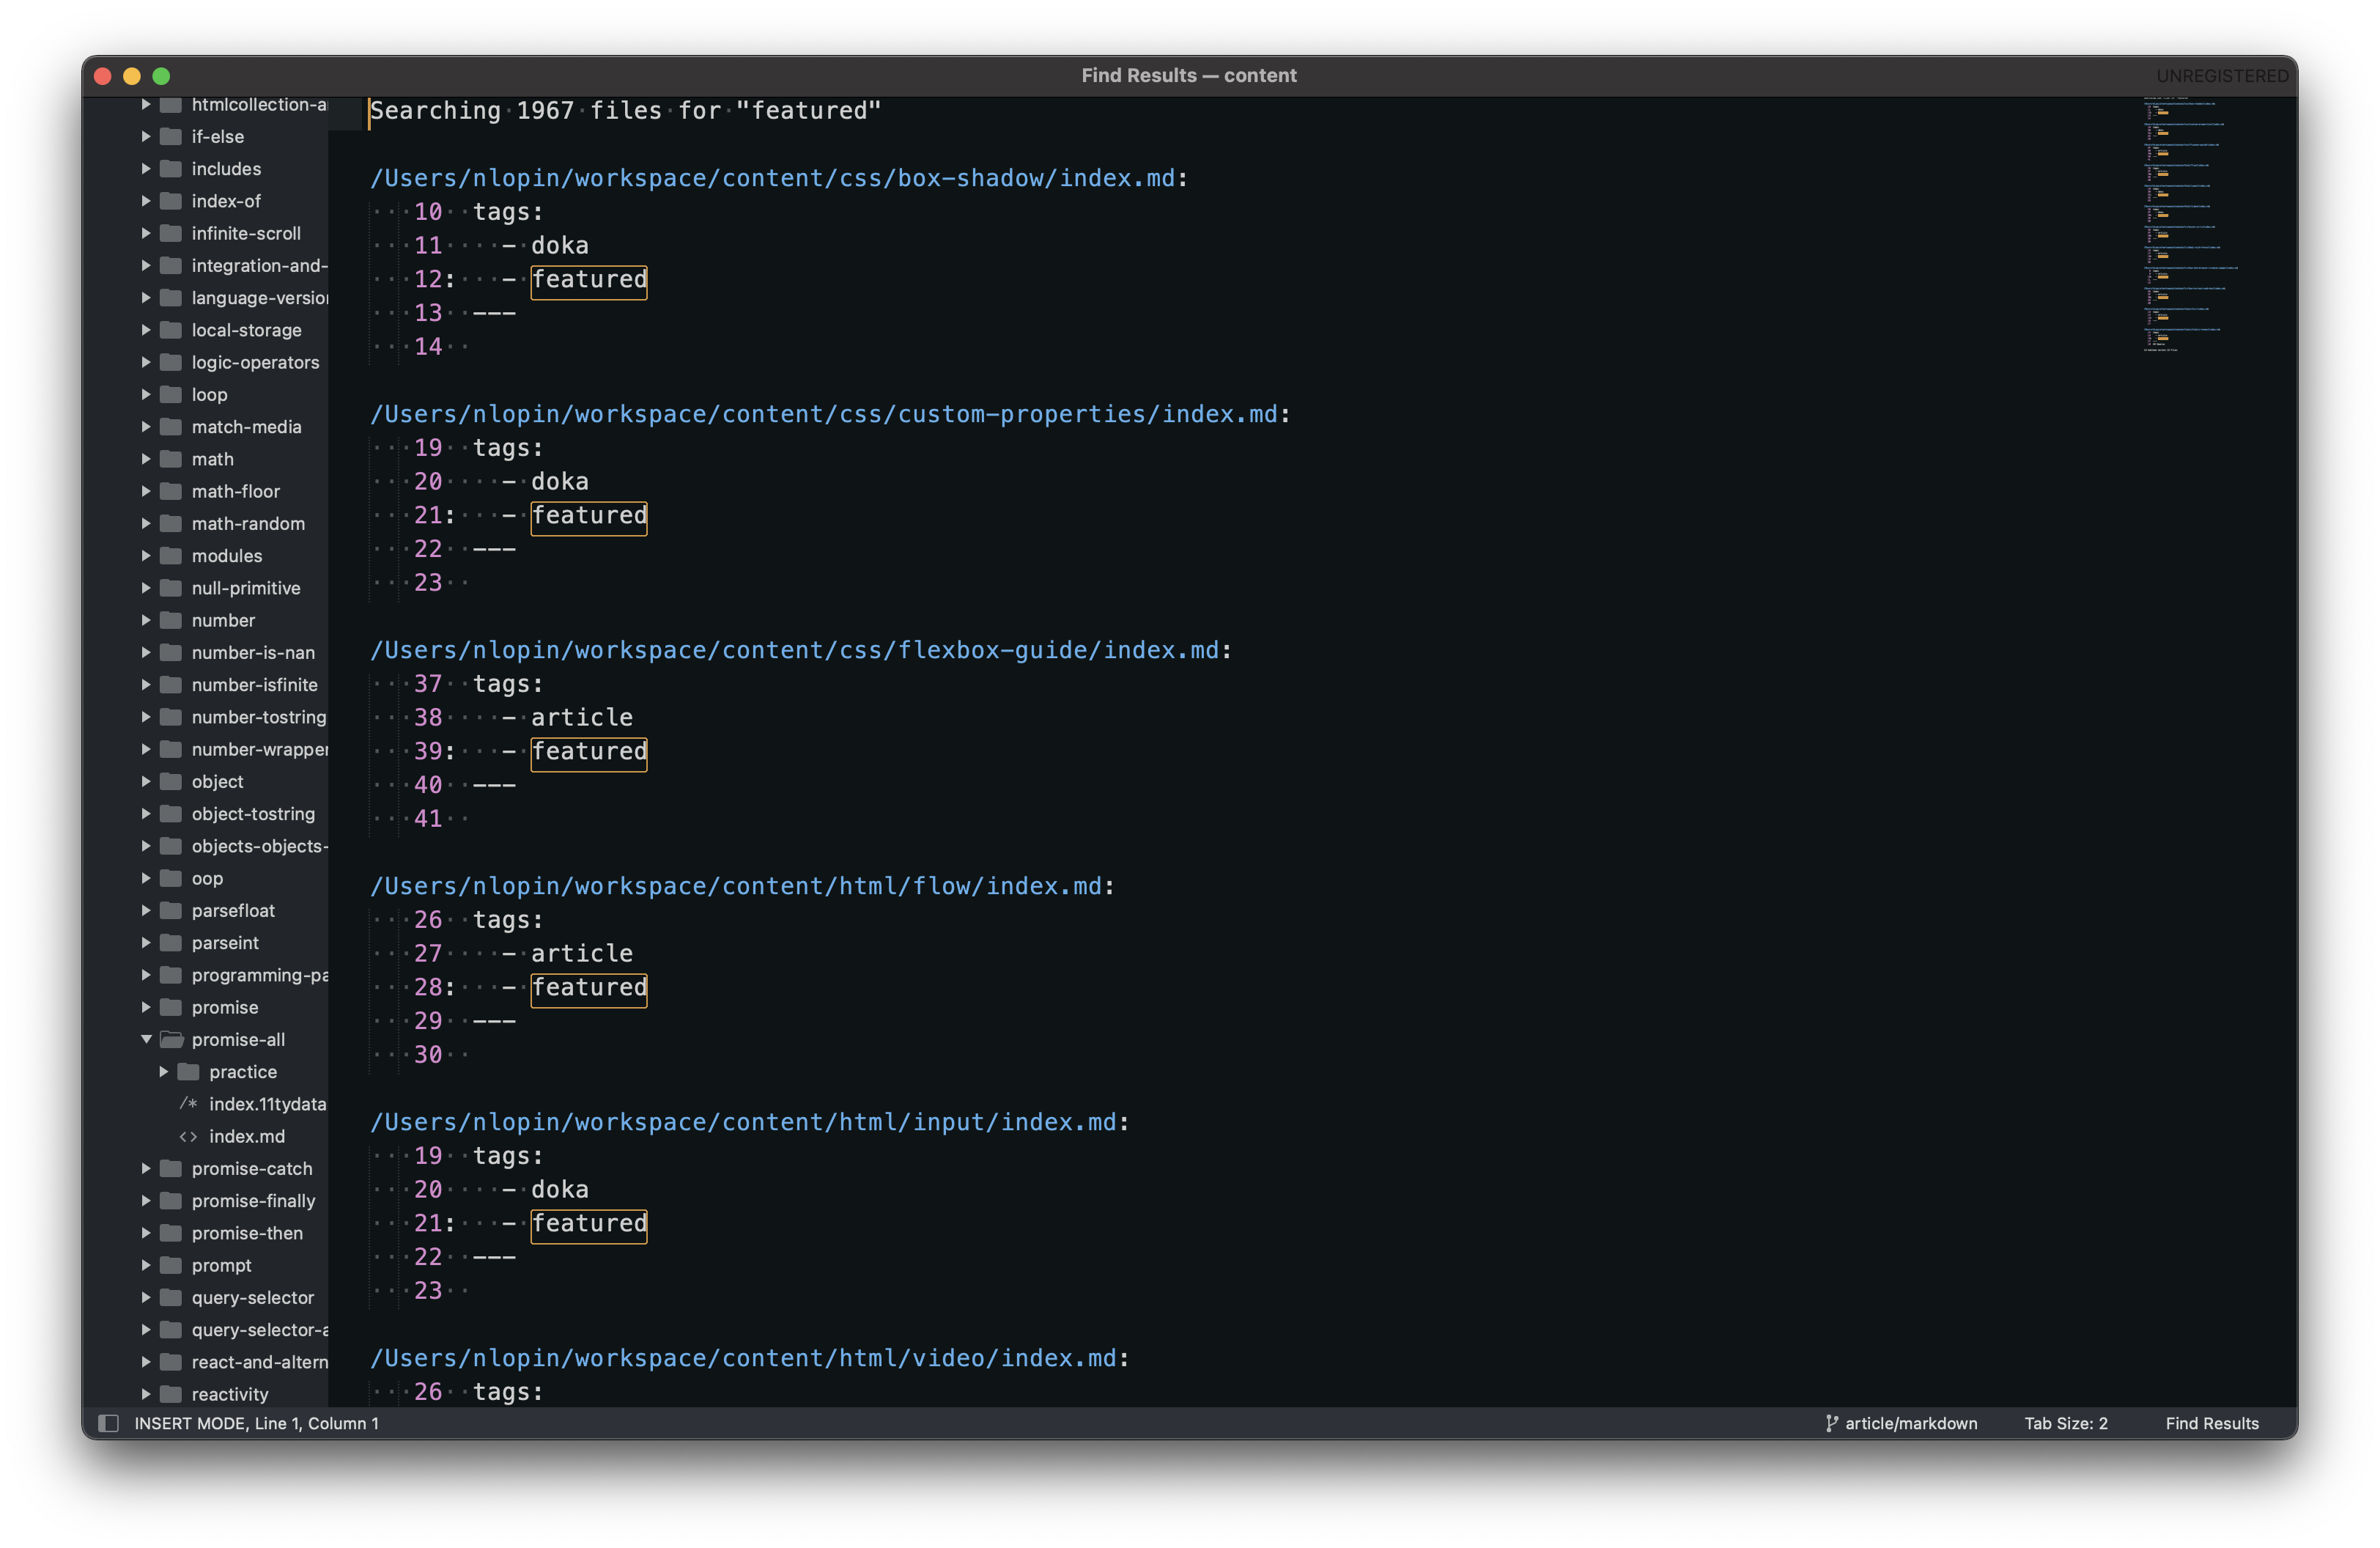Image resolution: width=2380 pixels, height=1548 pixels.
Task: Click the article/markdown branch name
Action: (1910, 1423)
